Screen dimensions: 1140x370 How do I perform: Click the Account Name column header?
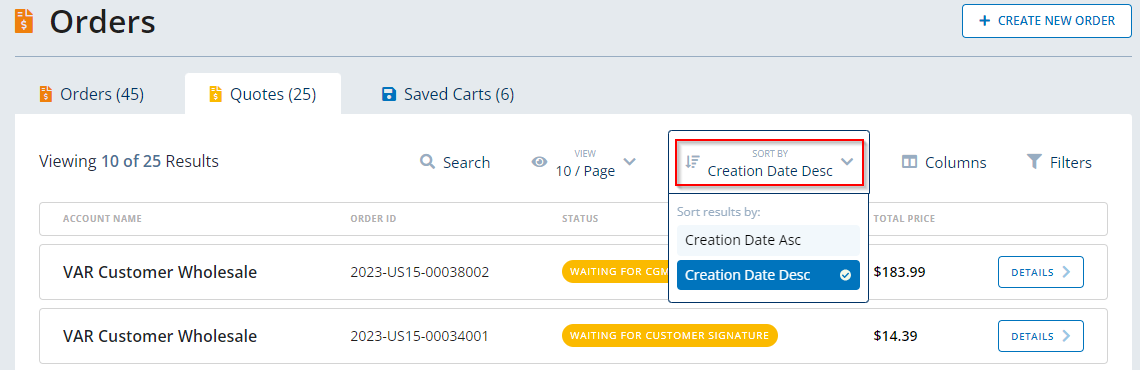point(103,219)
